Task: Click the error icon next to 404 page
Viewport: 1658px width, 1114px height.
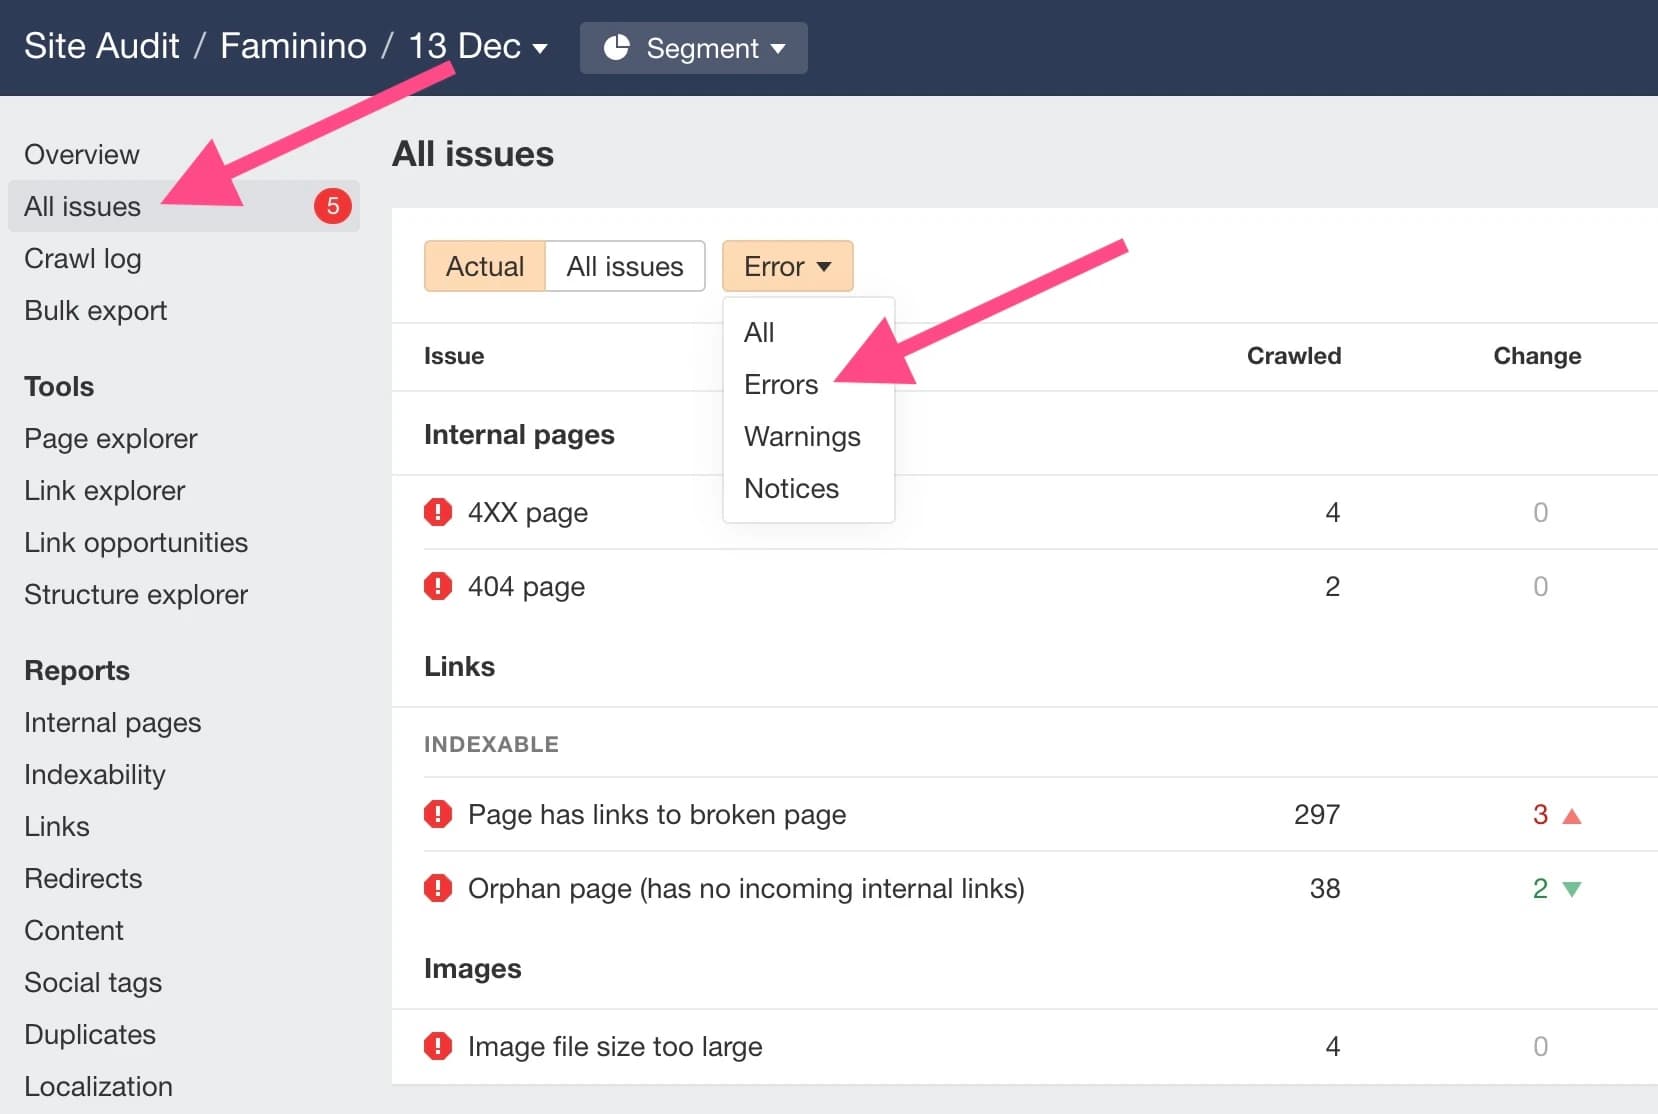Action: pos(438,586)
